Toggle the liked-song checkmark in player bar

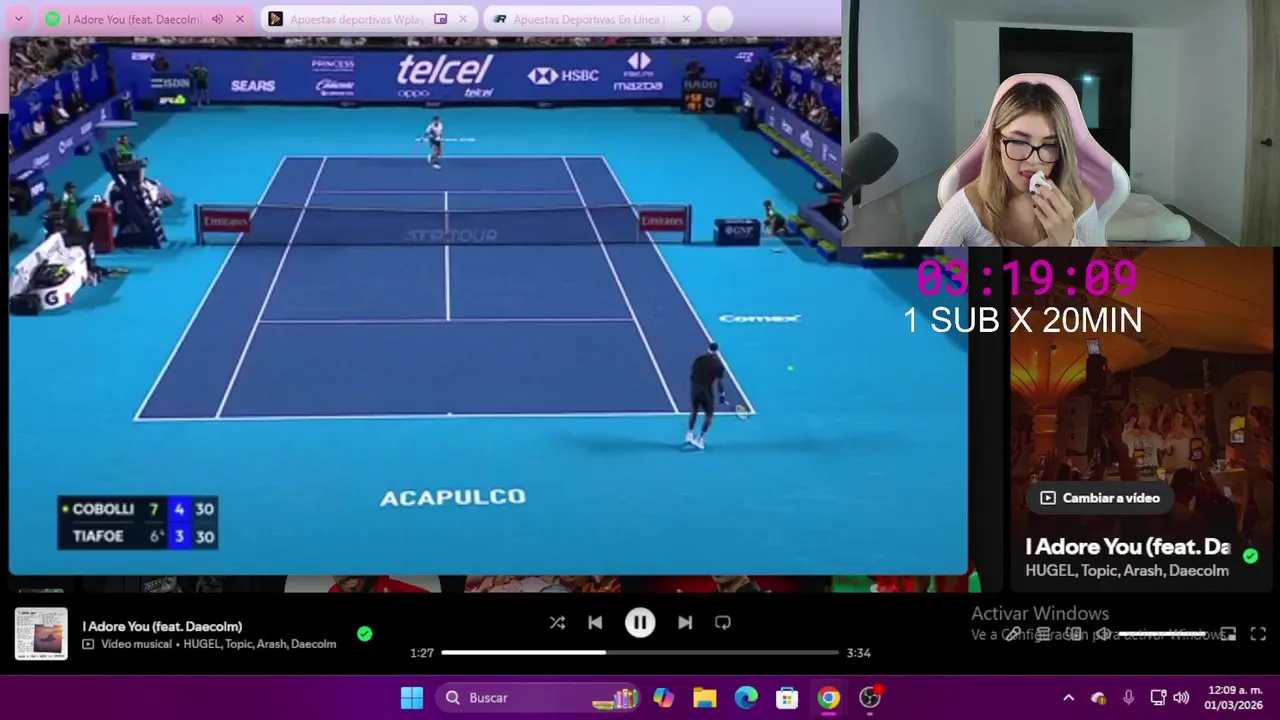click(364, 634)
